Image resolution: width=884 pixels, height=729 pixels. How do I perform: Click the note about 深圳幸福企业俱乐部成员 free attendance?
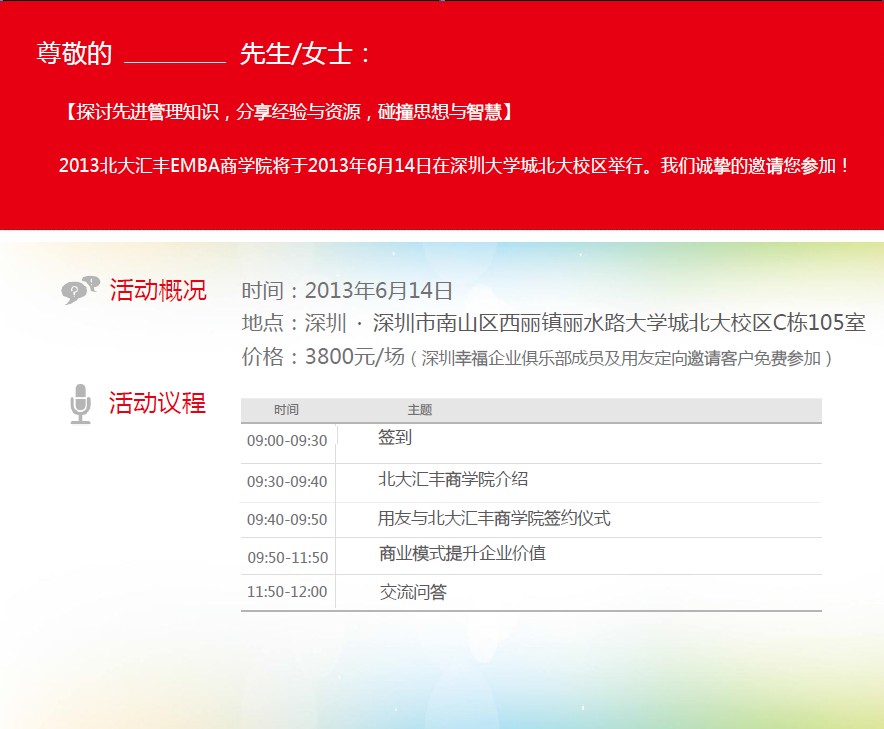[x=621, y=358]
